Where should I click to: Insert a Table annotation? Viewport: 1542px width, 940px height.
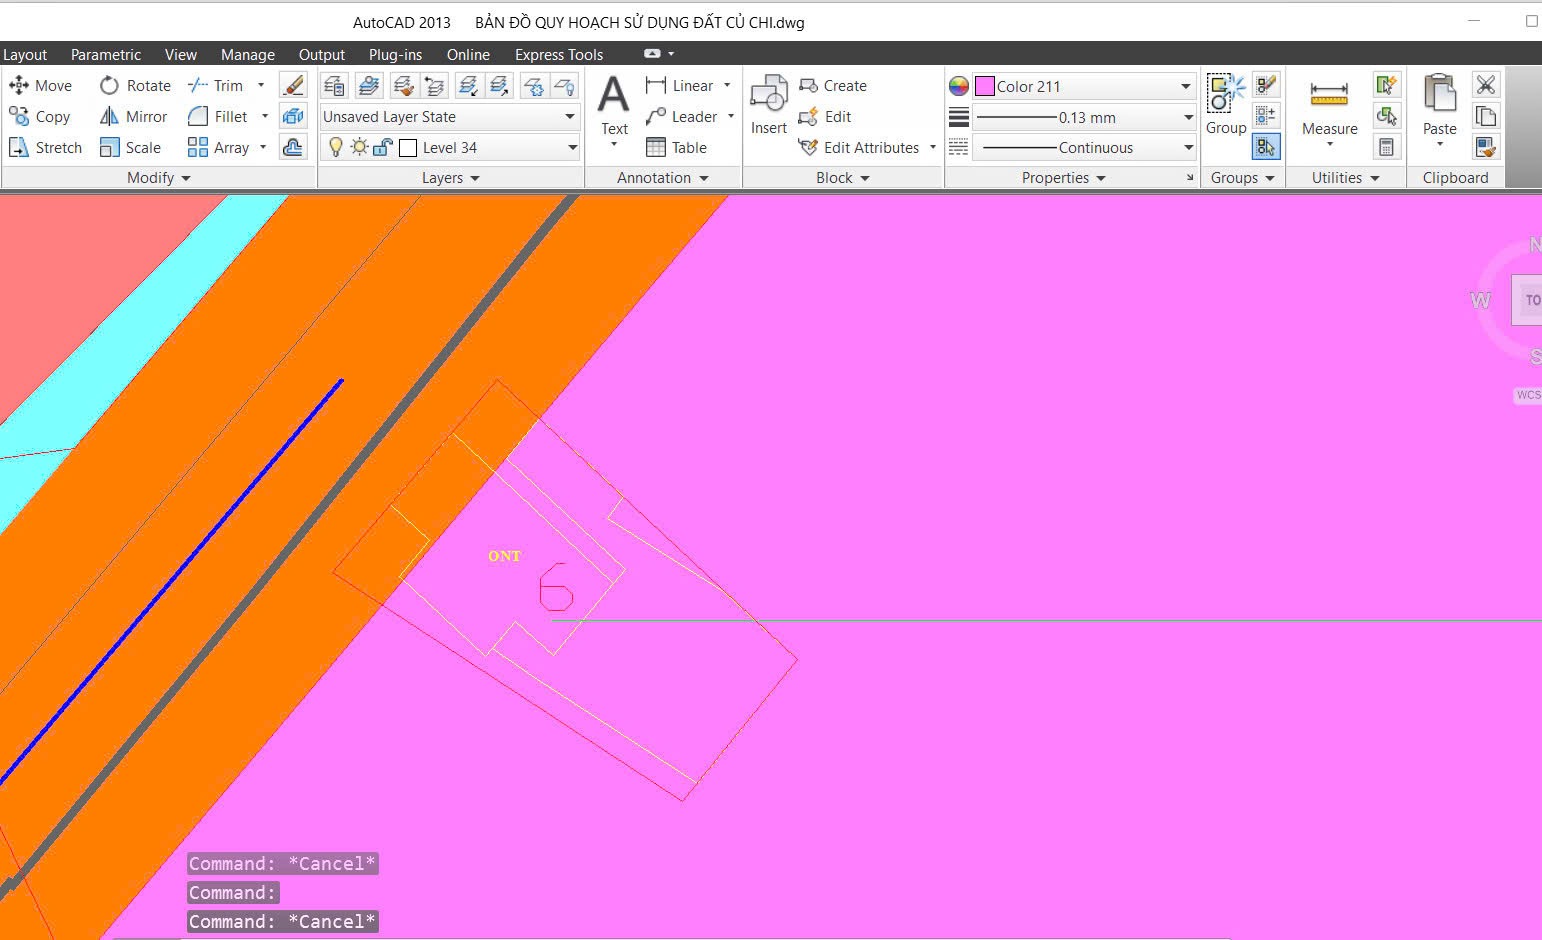[677, 147]
